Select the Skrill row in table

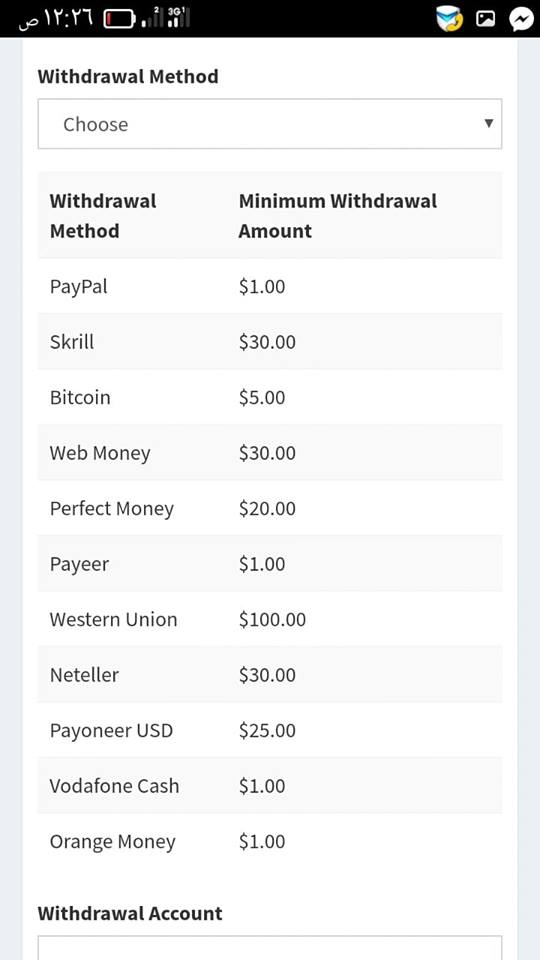[270, 342]
